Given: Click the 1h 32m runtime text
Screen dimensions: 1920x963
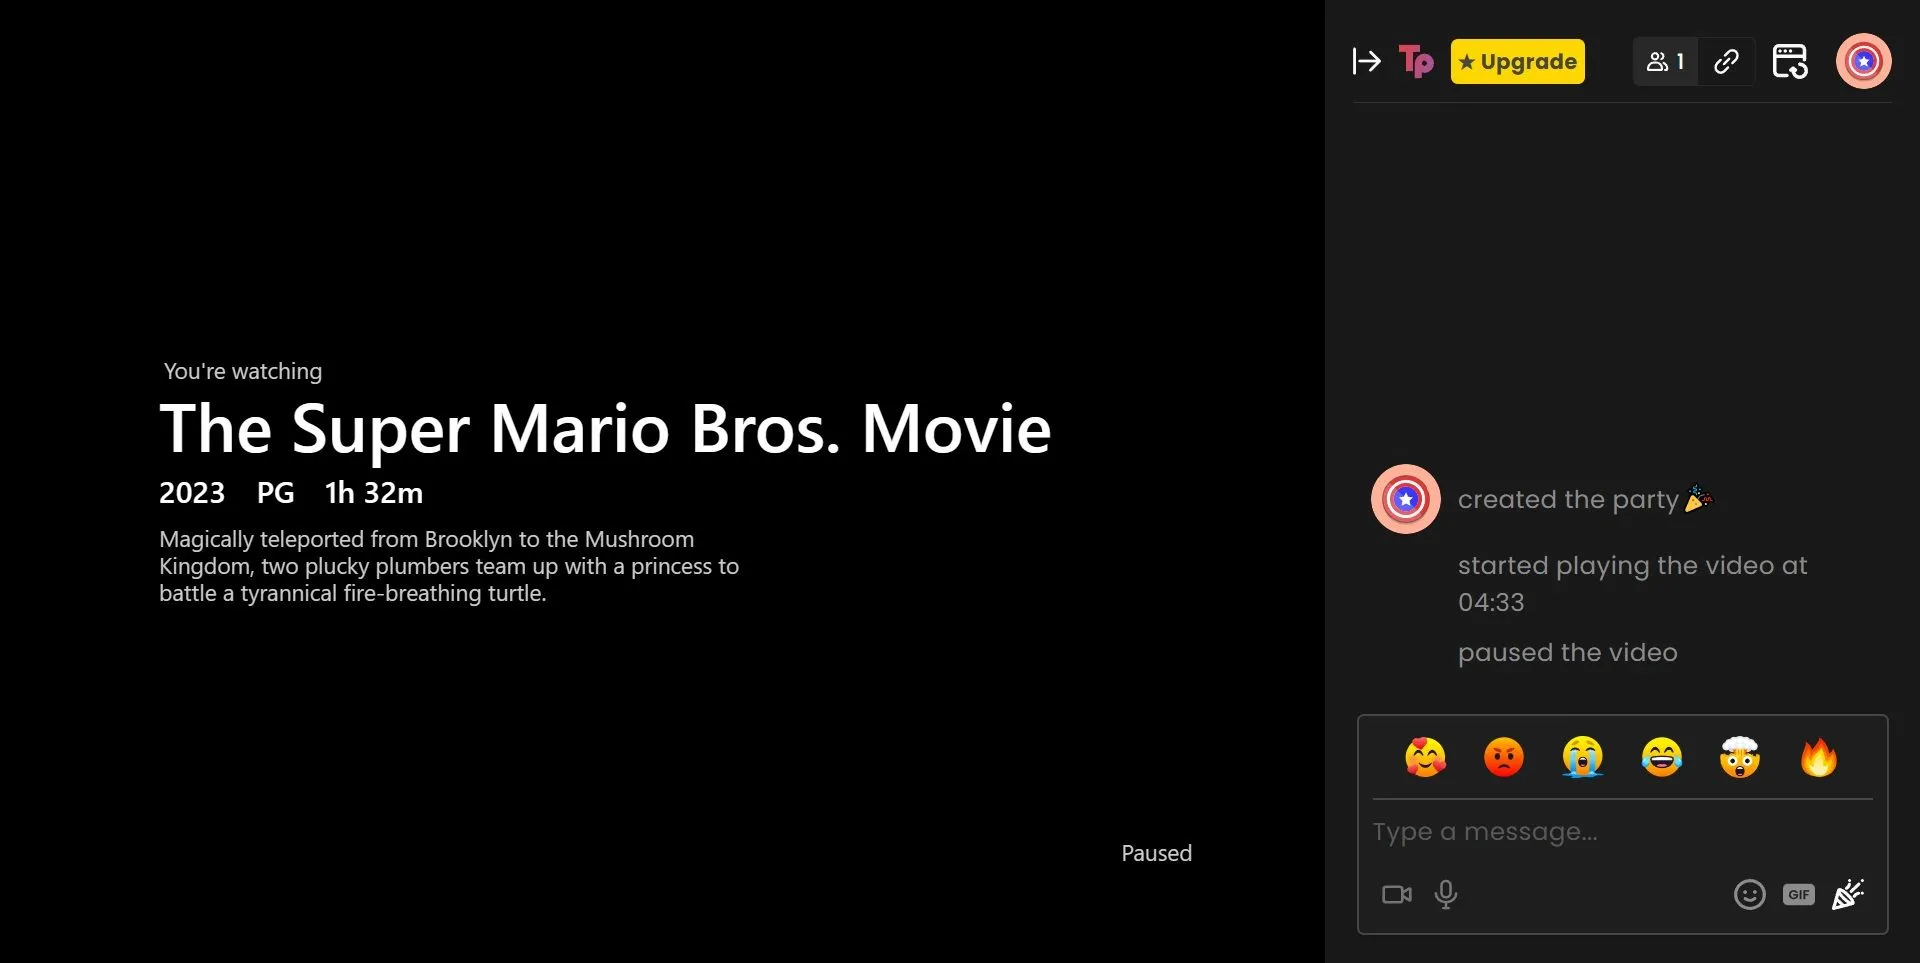Looking at the screenshot, I should tap(374, 493).
